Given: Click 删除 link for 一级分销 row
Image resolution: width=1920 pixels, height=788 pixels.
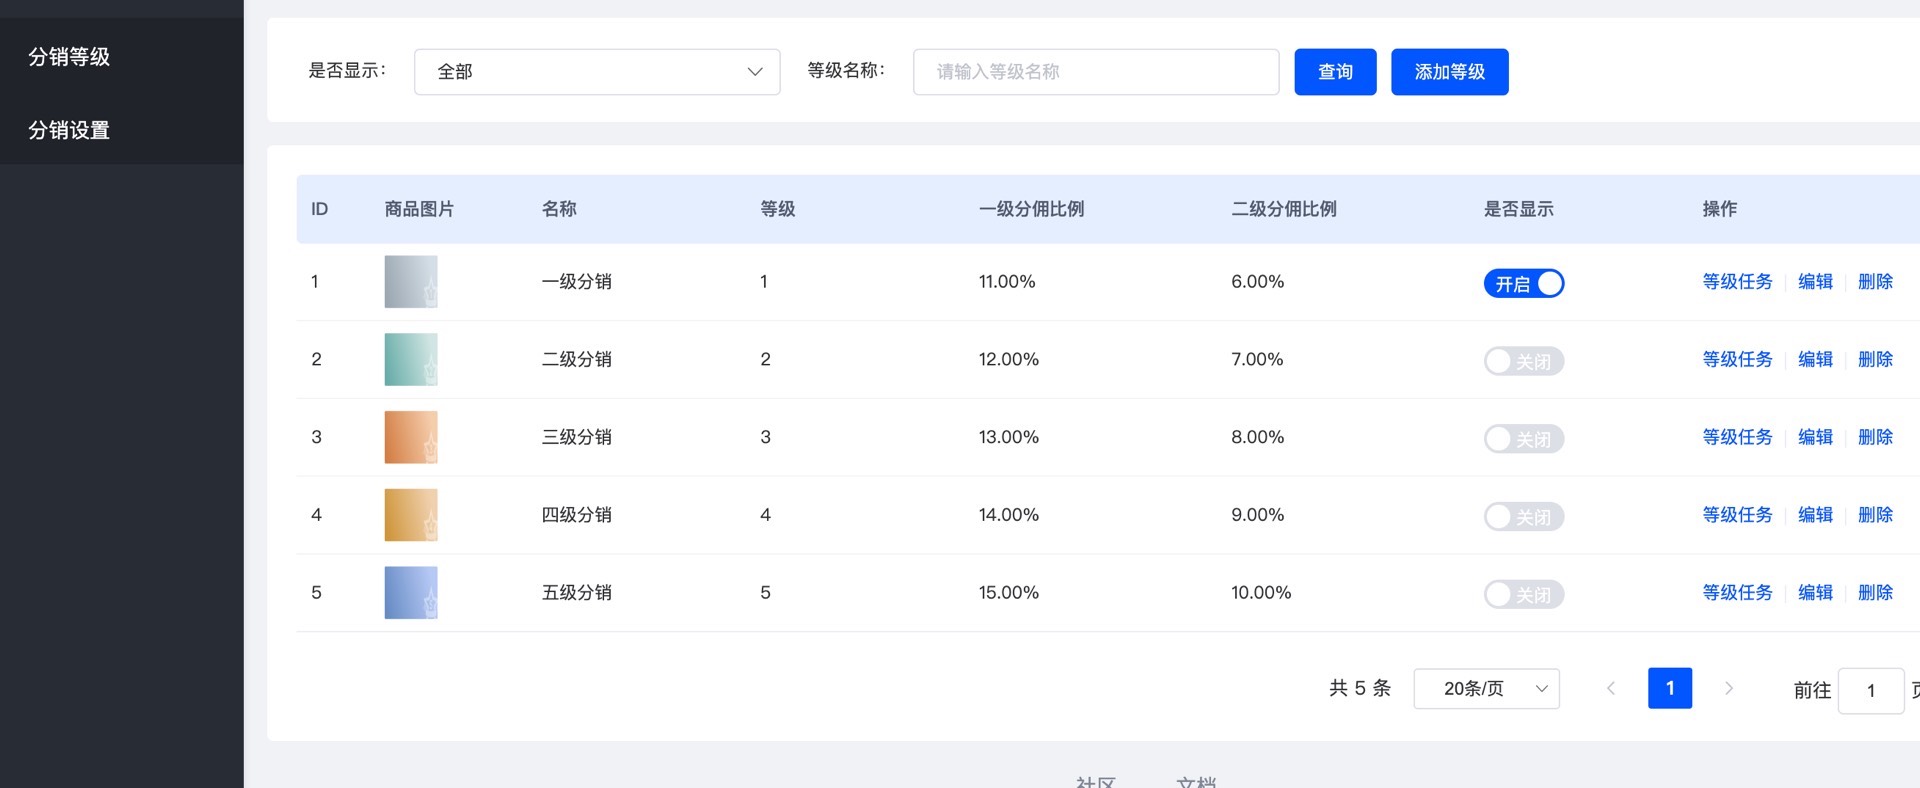Looking at the screenshot, I should coord(1875,282).
